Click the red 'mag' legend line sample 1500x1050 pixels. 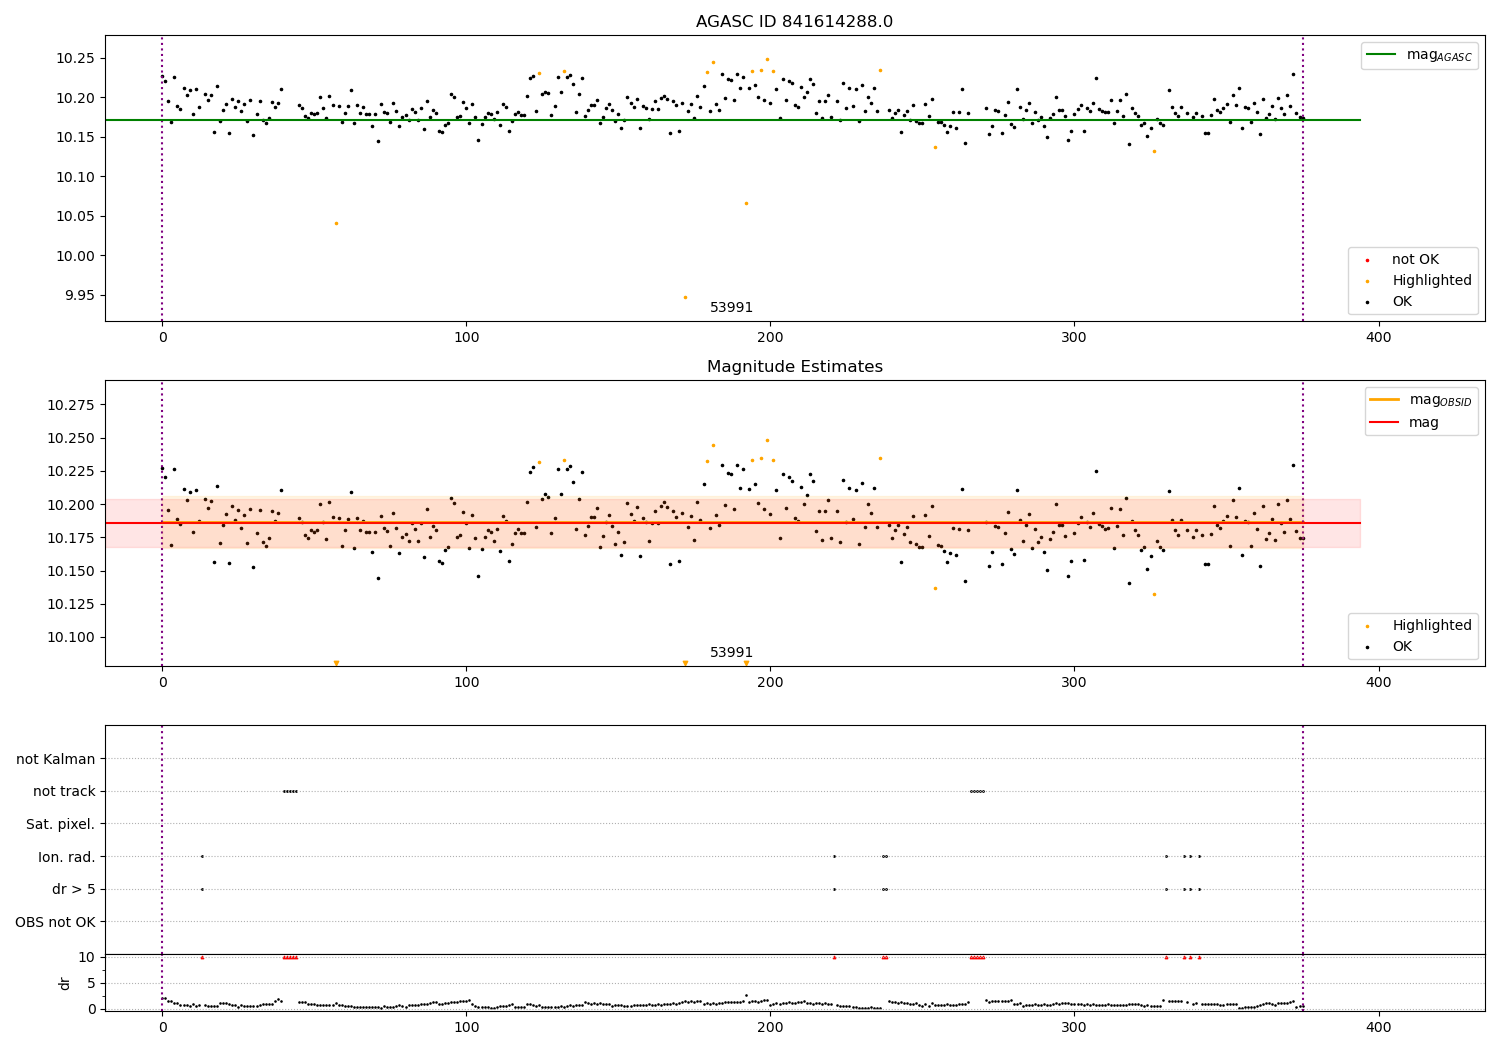1384,423
